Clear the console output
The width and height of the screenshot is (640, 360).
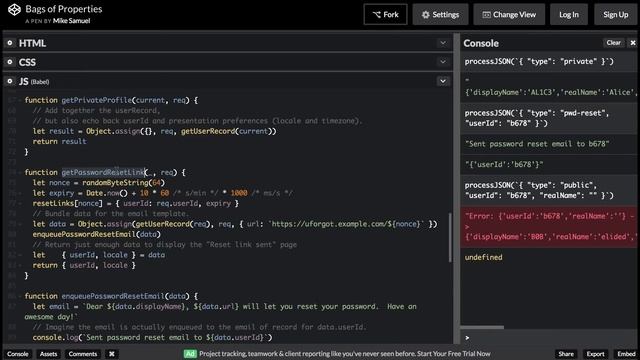613,42
